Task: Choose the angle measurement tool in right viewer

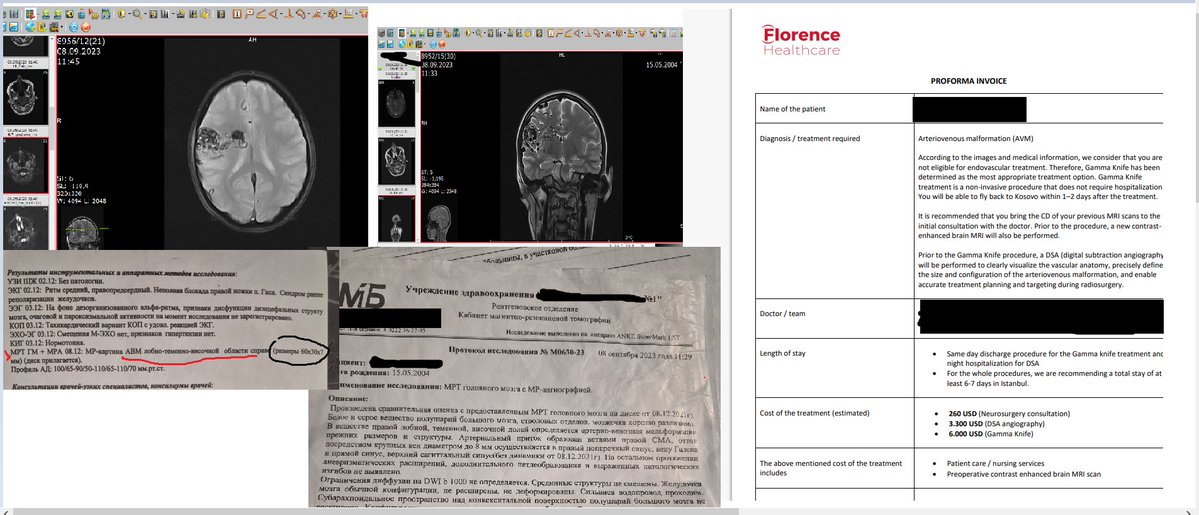Action: point(577,33)
